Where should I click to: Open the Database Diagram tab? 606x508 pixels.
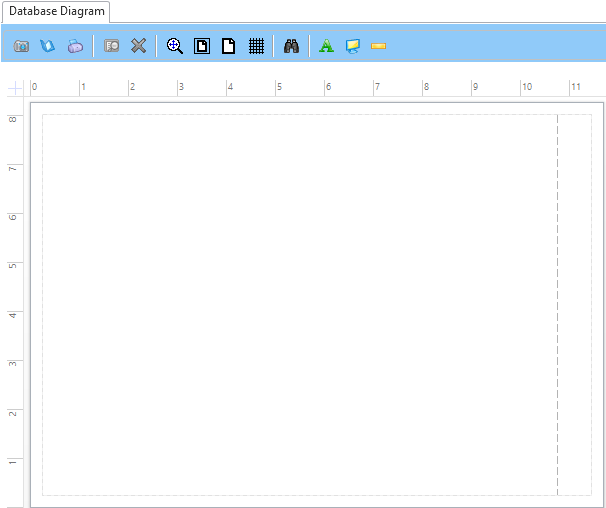[56, 12]
